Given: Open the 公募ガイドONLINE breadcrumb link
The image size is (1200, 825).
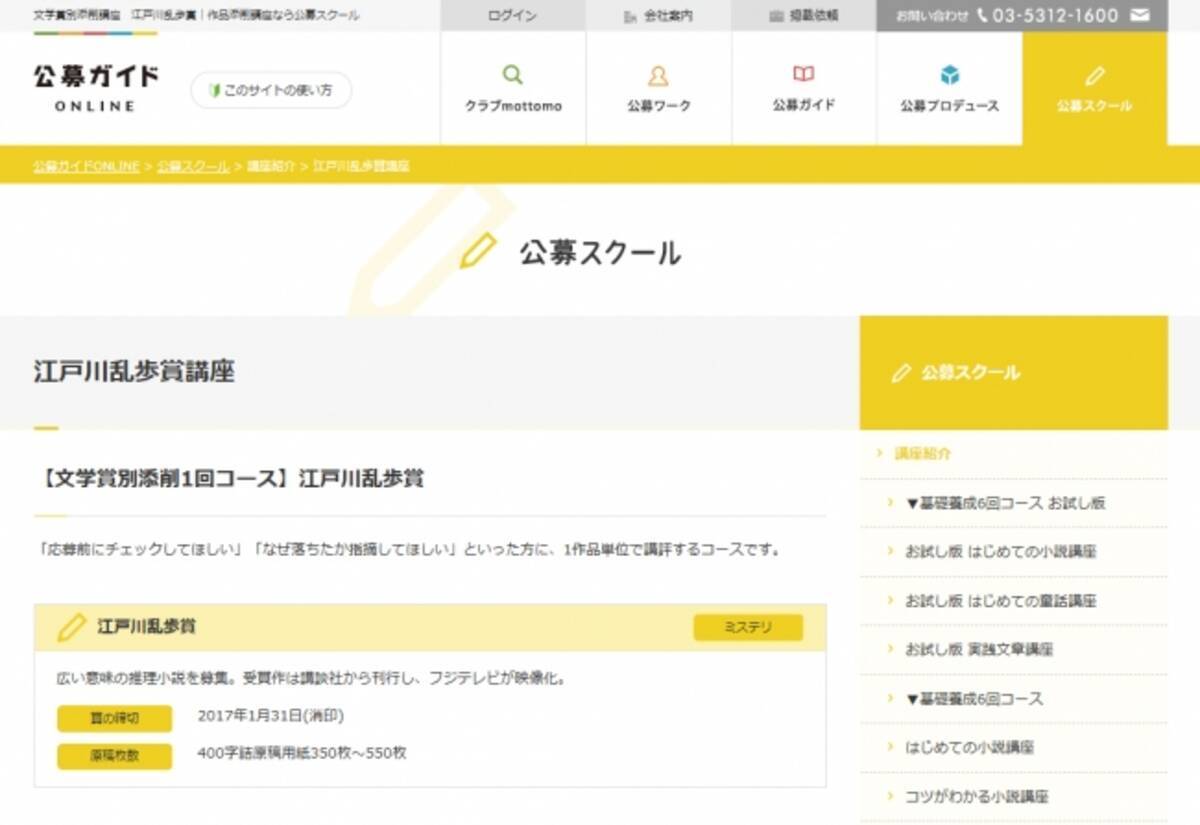Looking at the screenshot, I should [x=82, y=166].
